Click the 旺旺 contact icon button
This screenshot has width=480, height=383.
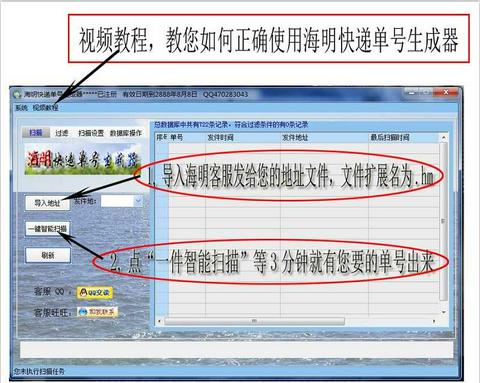[97, 312]
